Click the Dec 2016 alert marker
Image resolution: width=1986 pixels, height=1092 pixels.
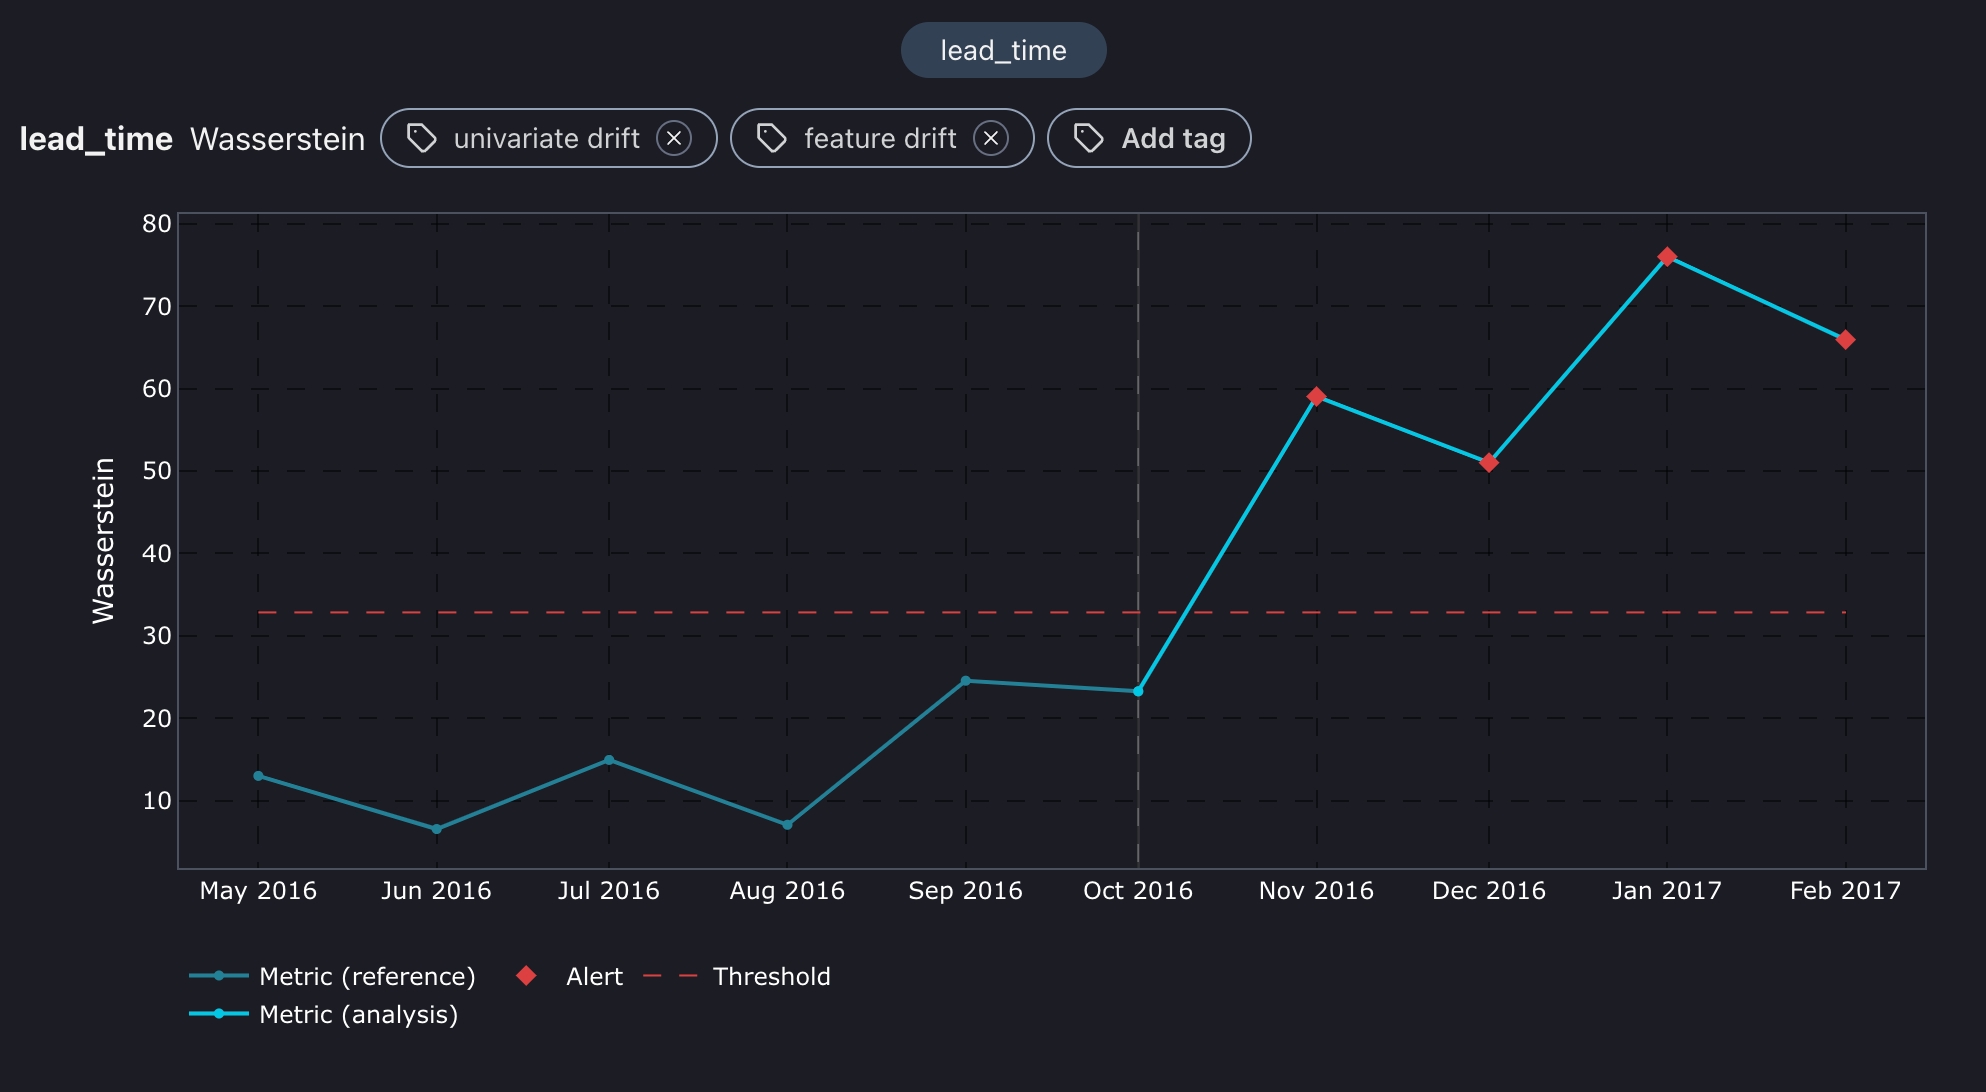[x=1488, y=462]
